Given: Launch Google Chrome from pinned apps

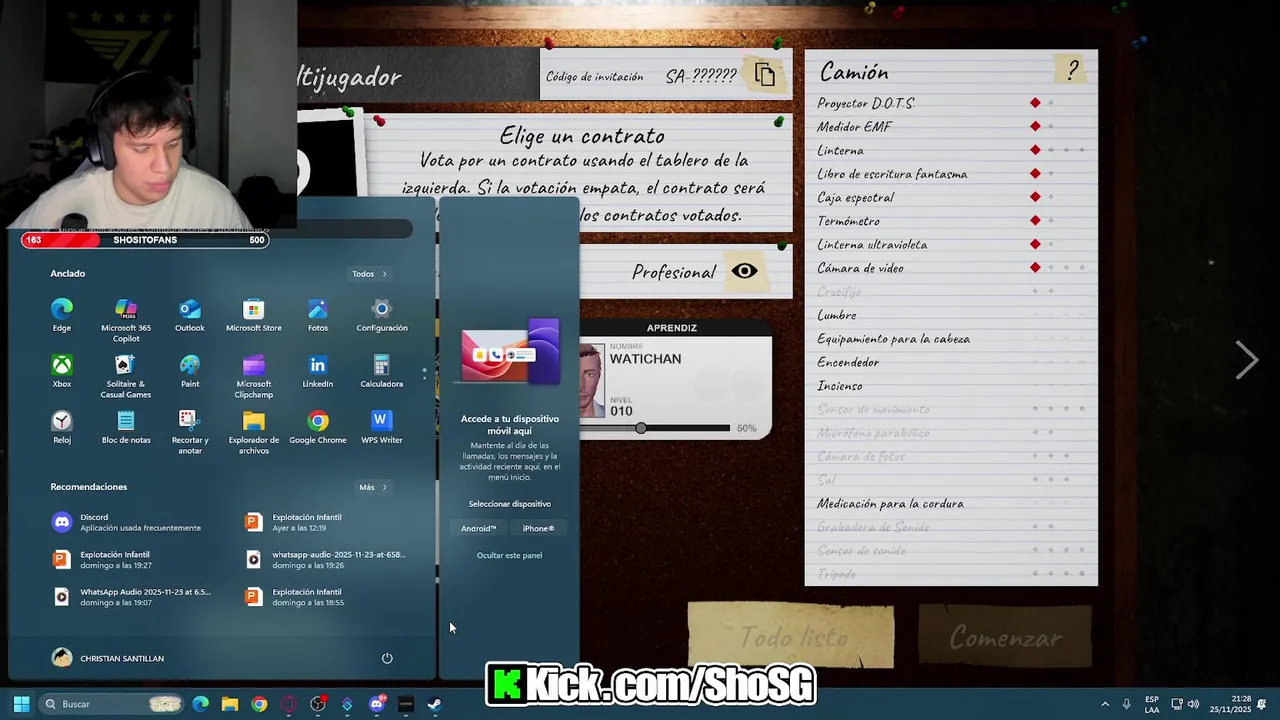Looking at the screenshot, I should [x=318, y=427].
